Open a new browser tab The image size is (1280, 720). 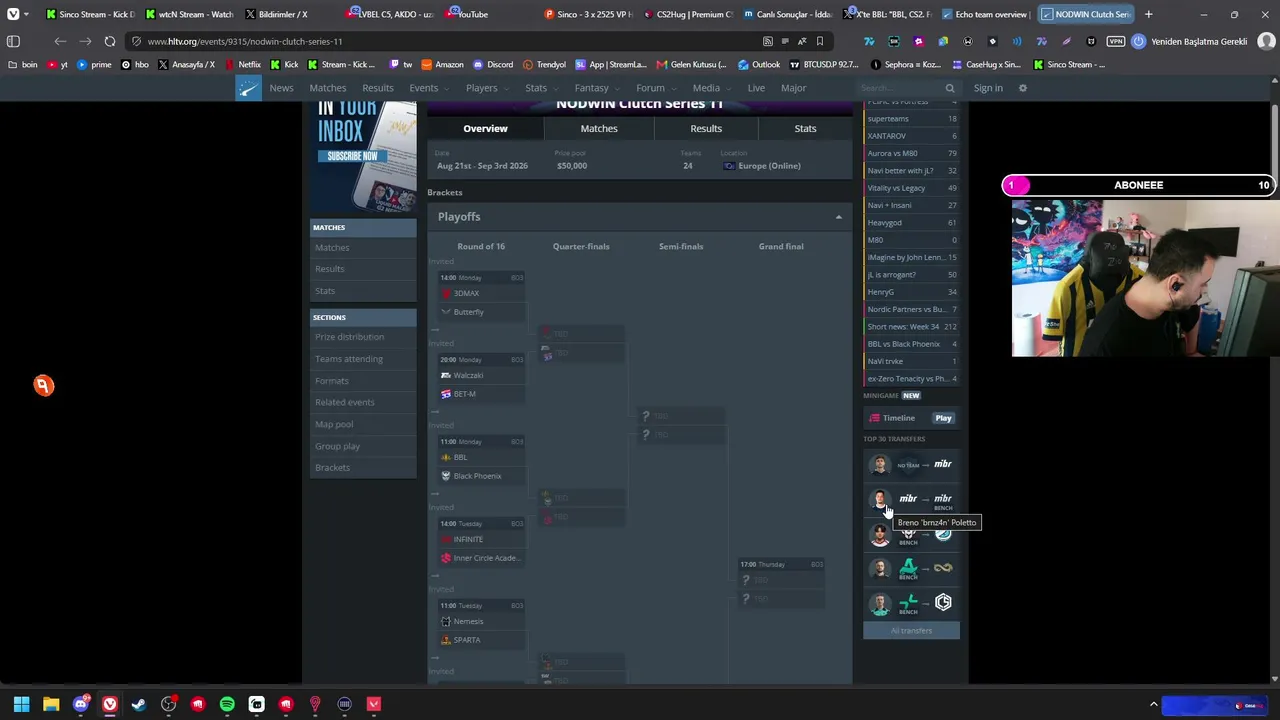1148,14
